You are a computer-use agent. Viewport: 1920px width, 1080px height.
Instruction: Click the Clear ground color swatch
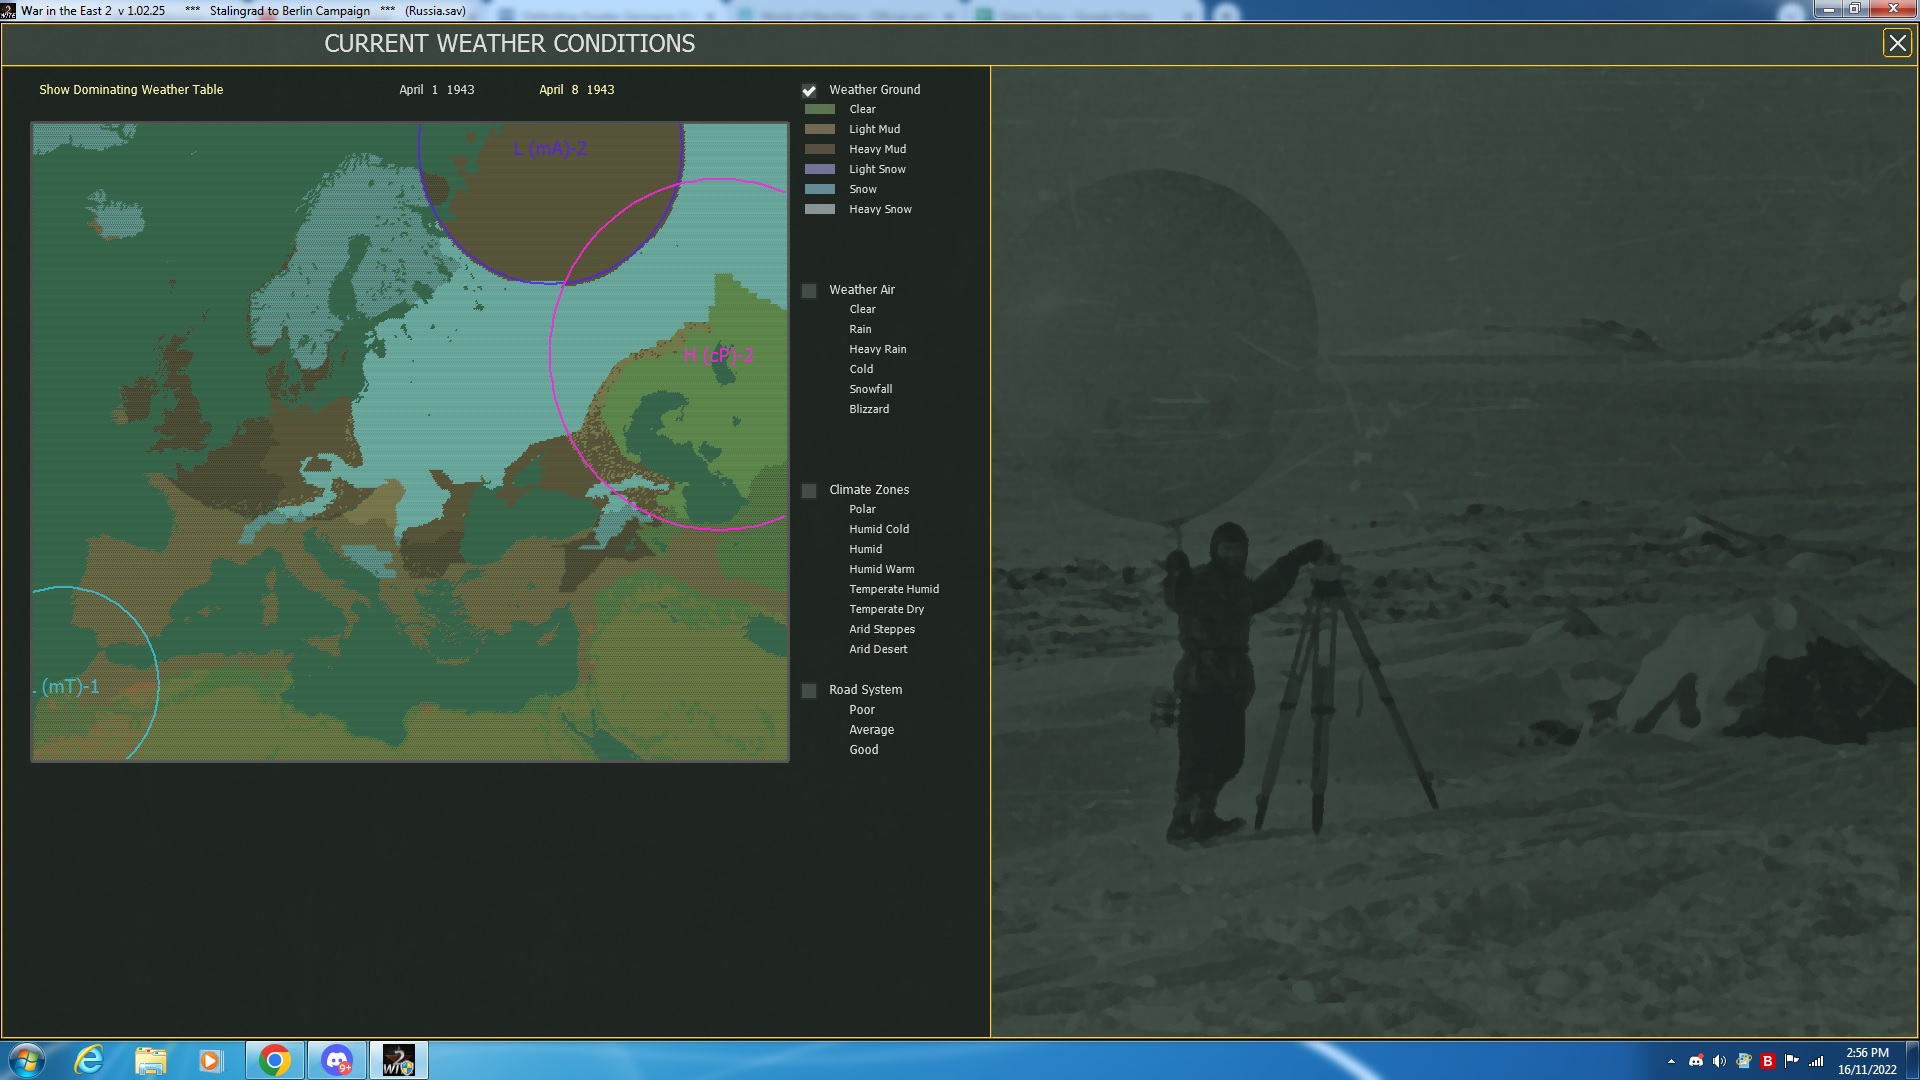(x=820, y=110)
